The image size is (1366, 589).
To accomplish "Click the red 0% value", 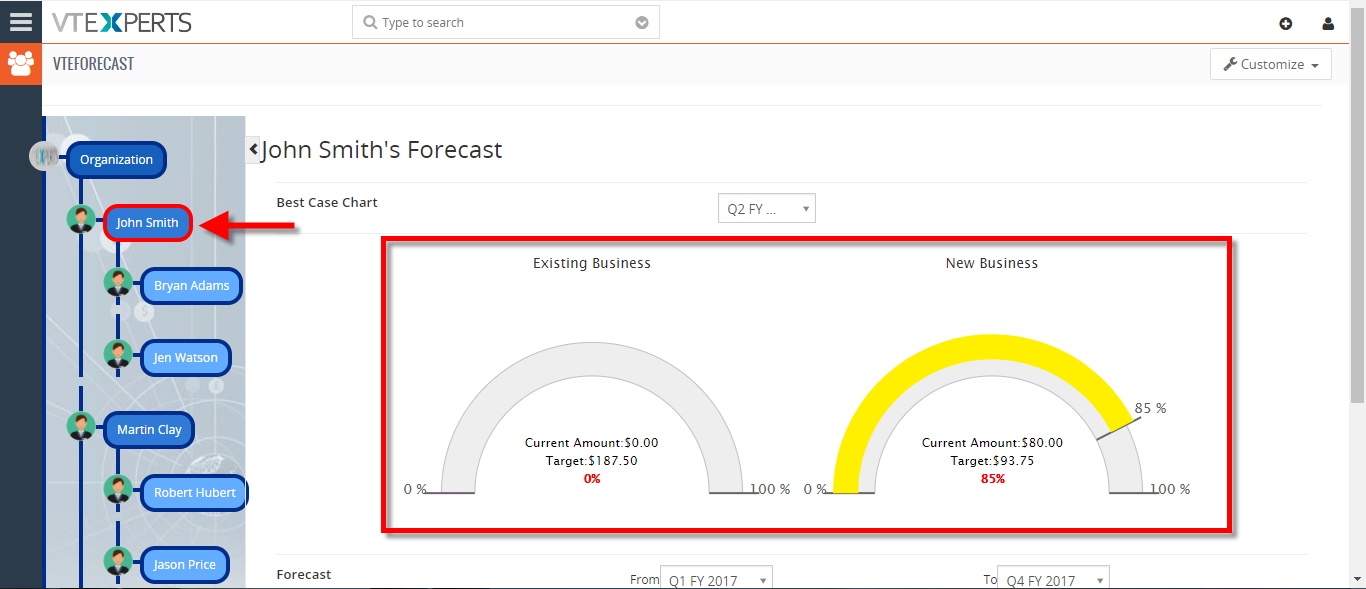I will coord(592,479).
